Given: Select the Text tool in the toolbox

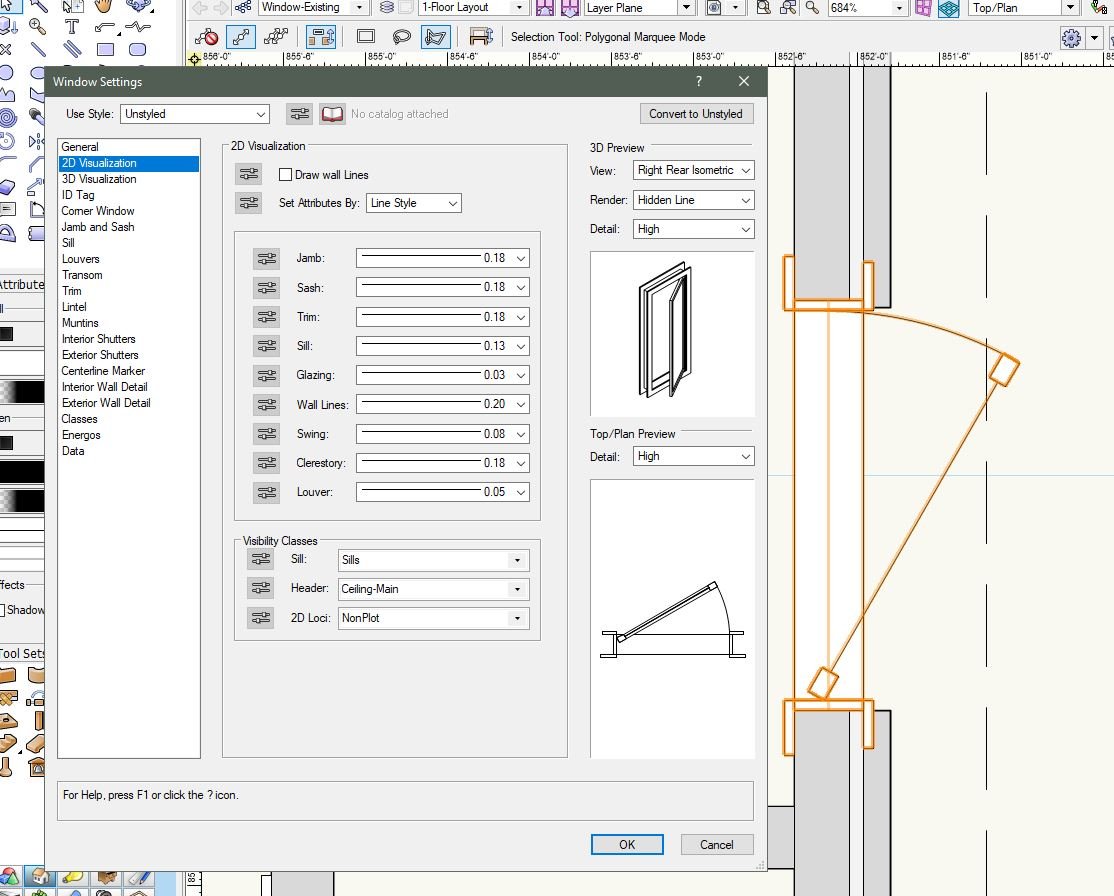Looking at the screenshot, I should click(72, 26).
